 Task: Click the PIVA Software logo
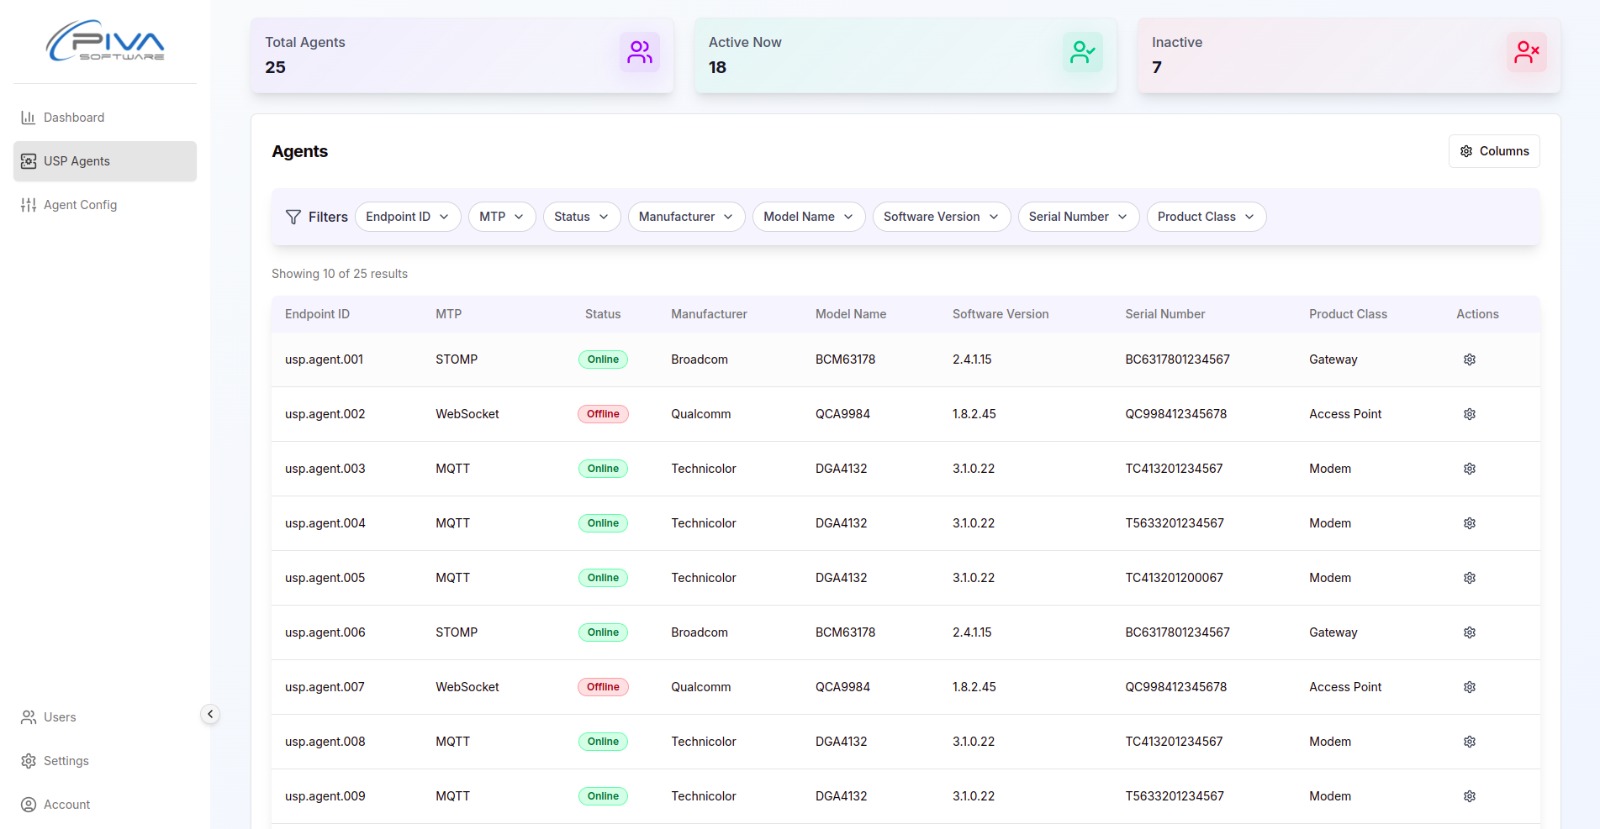pyautogui.click(x=105, y=42)
